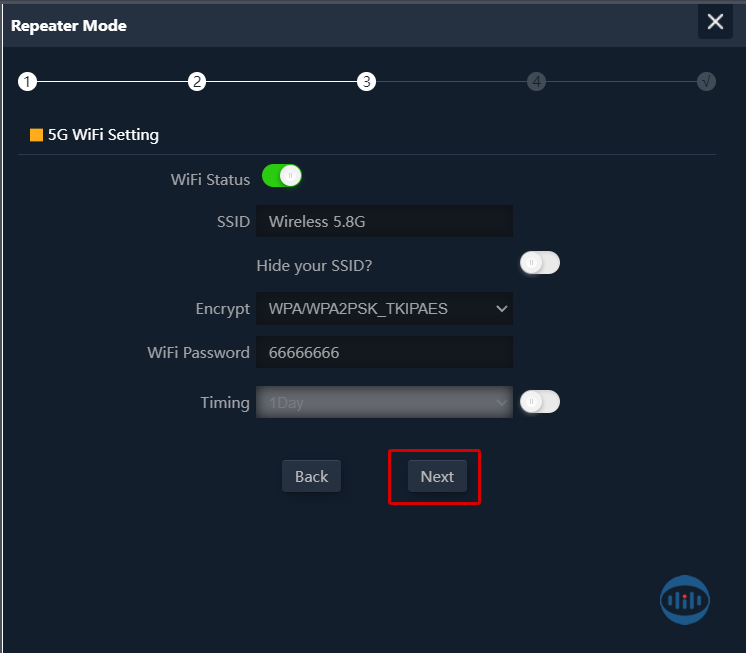Screen dimensions: 746x653
Task: Go to step 2 circle indicator
Action: pyautogui.click(x=197, y=82)
